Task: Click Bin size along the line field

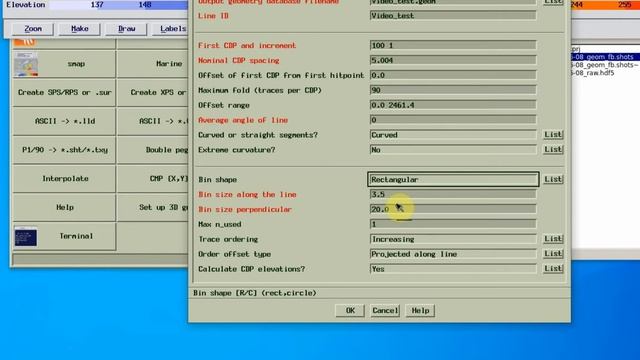Action: [x=453, y=194]
